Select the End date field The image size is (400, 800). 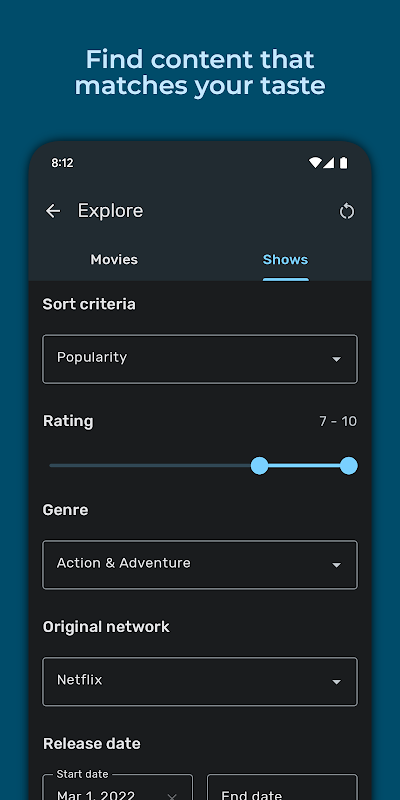pos(282,787)
